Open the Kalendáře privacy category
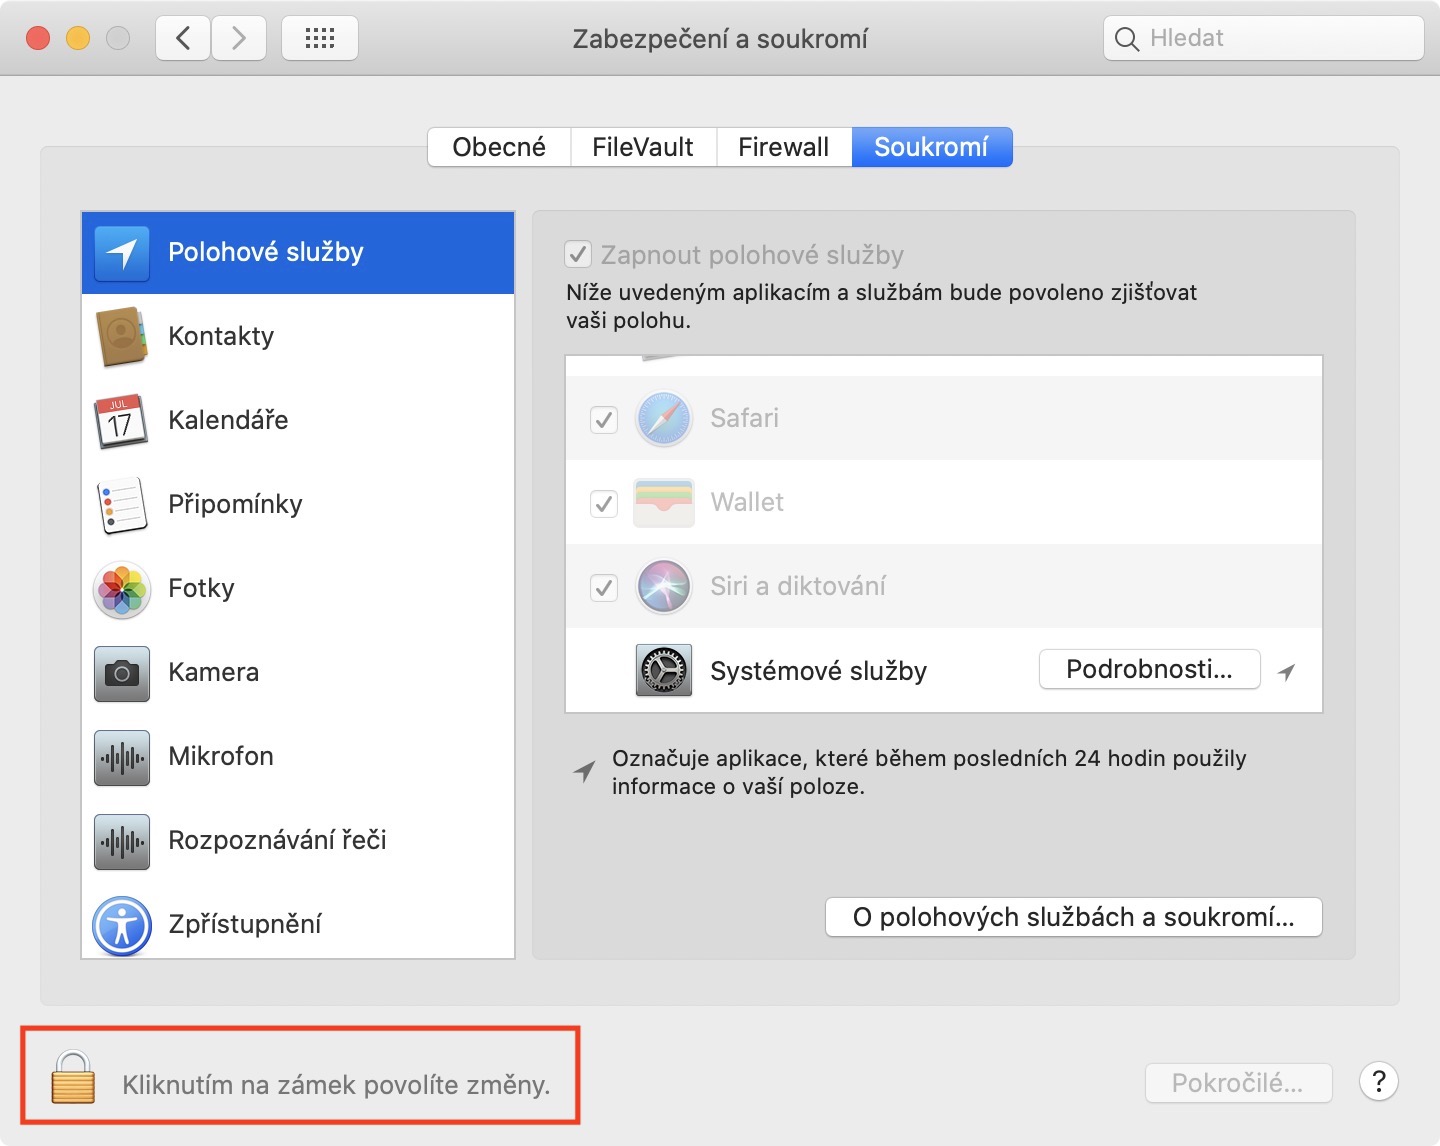Image resolution: width=1440 pixels, height=1146 pixels. pyautogui.click(x=297, y=421)
